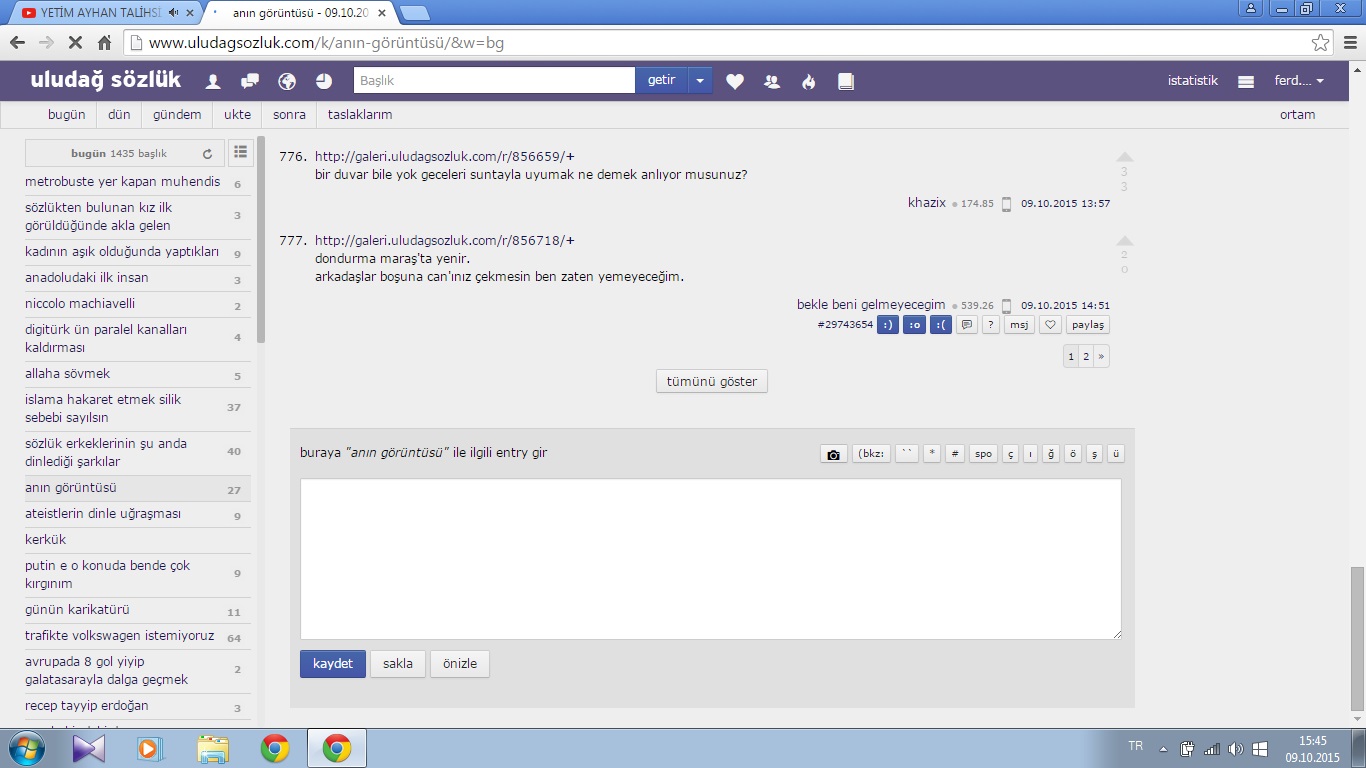Open the ferd.... user dropdown menu
Screen dimensions: 1366x768
pyautogui.click(x=1299, y=81)
